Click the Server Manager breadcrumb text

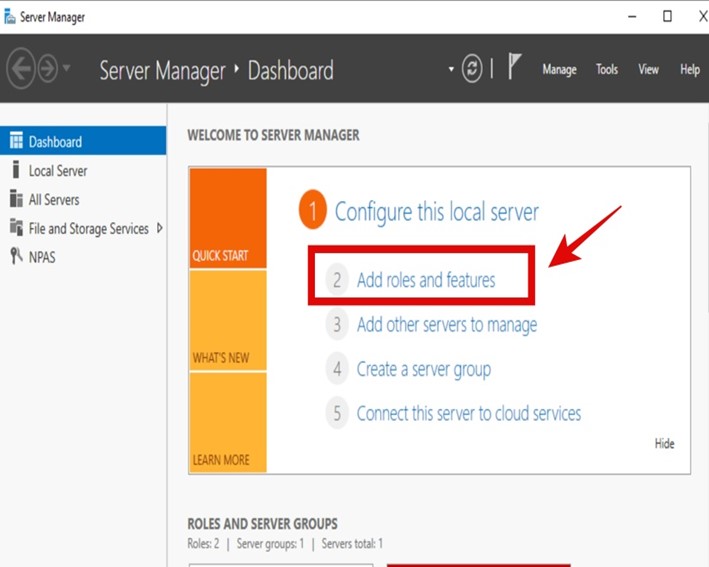(x=162, y=71)
